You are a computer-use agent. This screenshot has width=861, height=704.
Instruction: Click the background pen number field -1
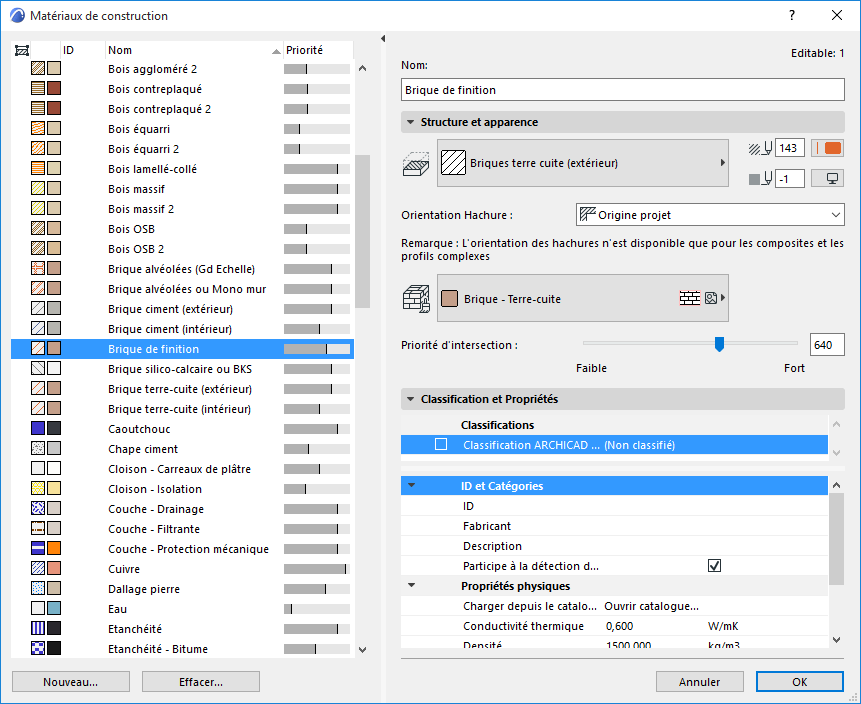(790, 178)
